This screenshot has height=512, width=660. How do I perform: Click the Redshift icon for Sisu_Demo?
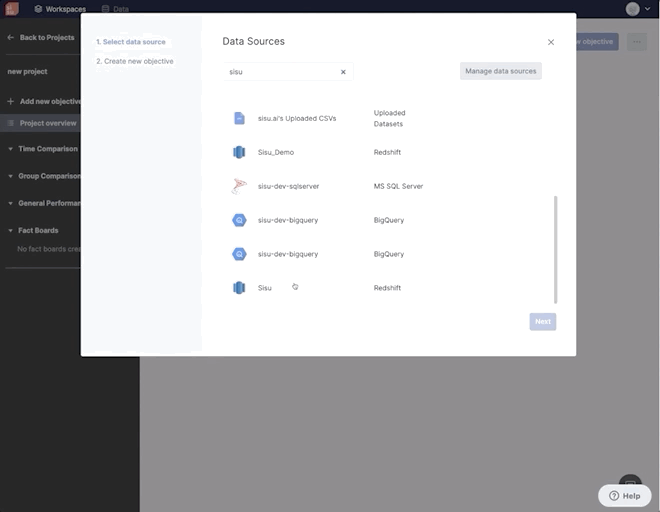tap(239, 152)
